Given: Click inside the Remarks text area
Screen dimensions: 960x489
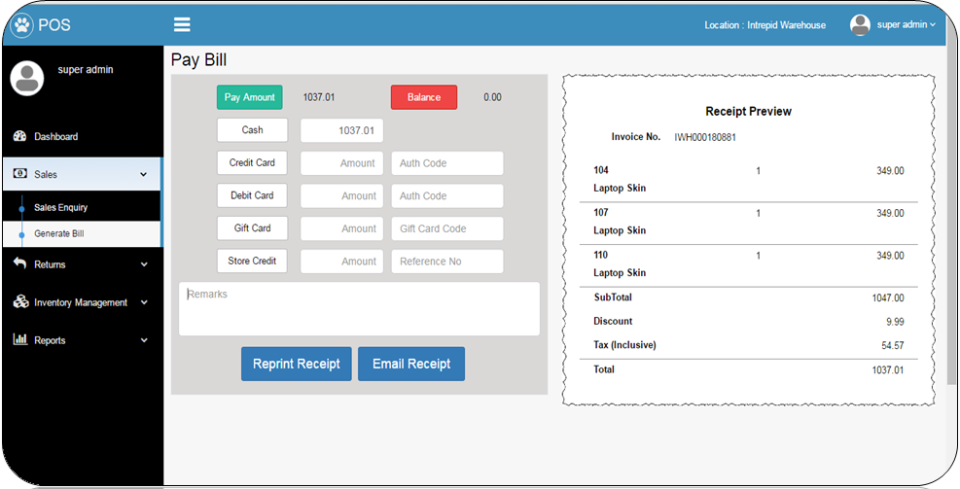Looking at the screenshot, I should pos(359,308).
